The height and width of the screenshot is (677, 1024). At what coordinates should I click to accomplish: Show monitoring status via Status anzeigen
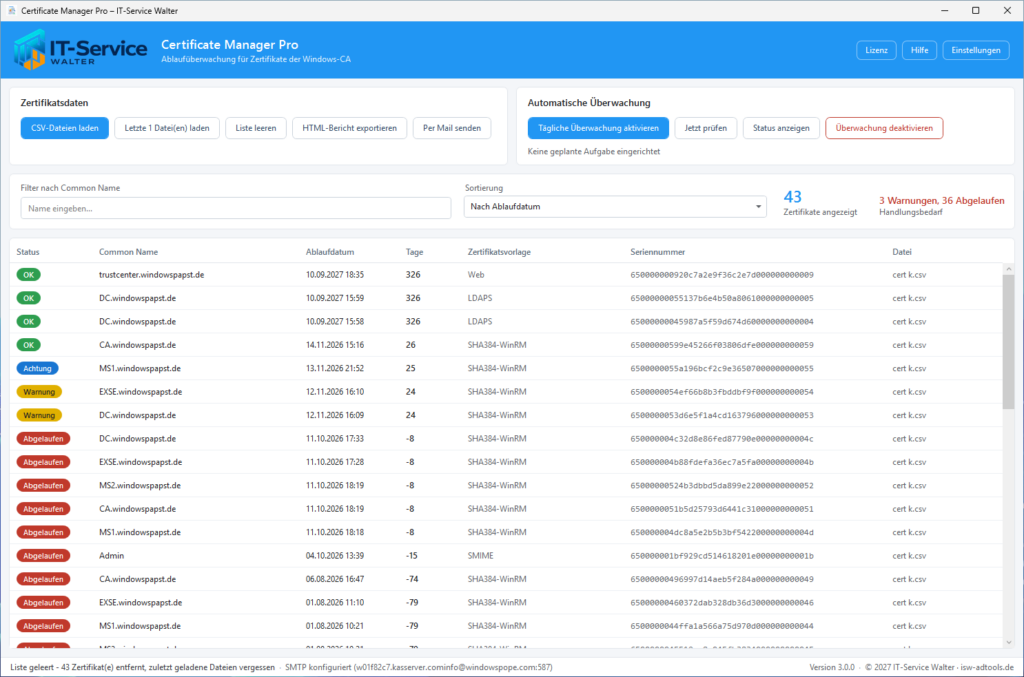[x=781, y=128]
